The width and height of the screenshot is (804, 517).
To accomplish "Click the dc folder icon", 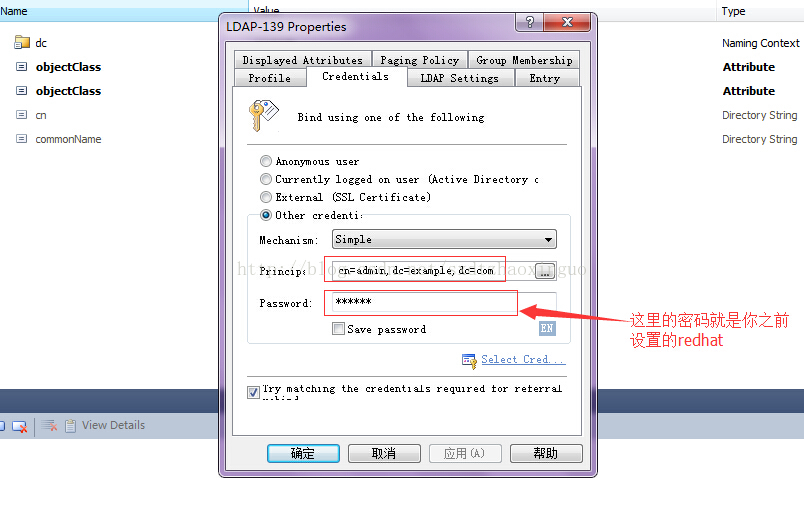I will (x=22, y=43).
